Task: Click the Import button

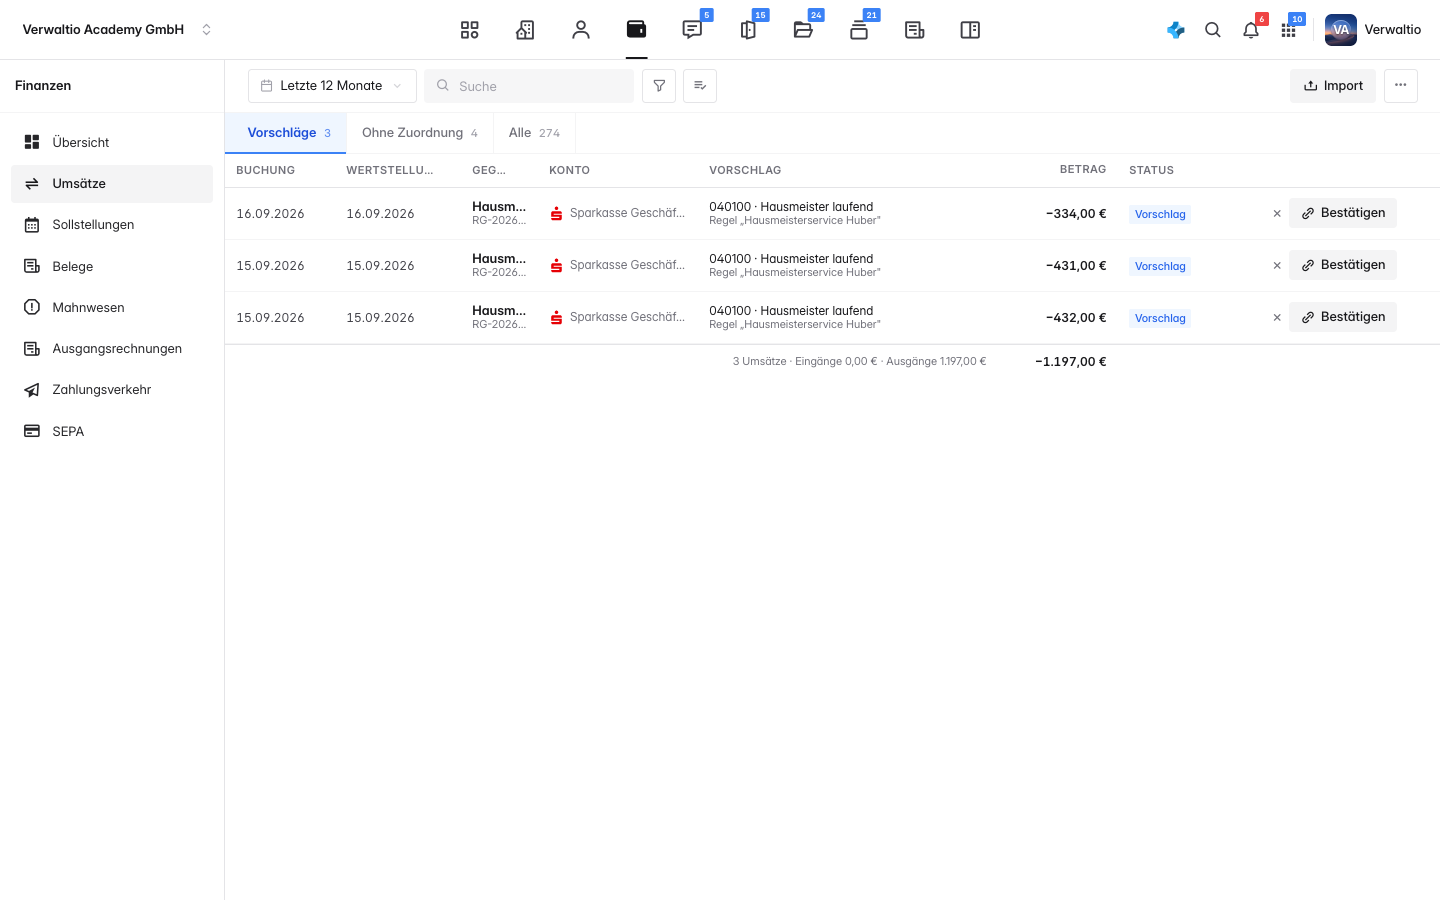Action: coord(1333,86)
